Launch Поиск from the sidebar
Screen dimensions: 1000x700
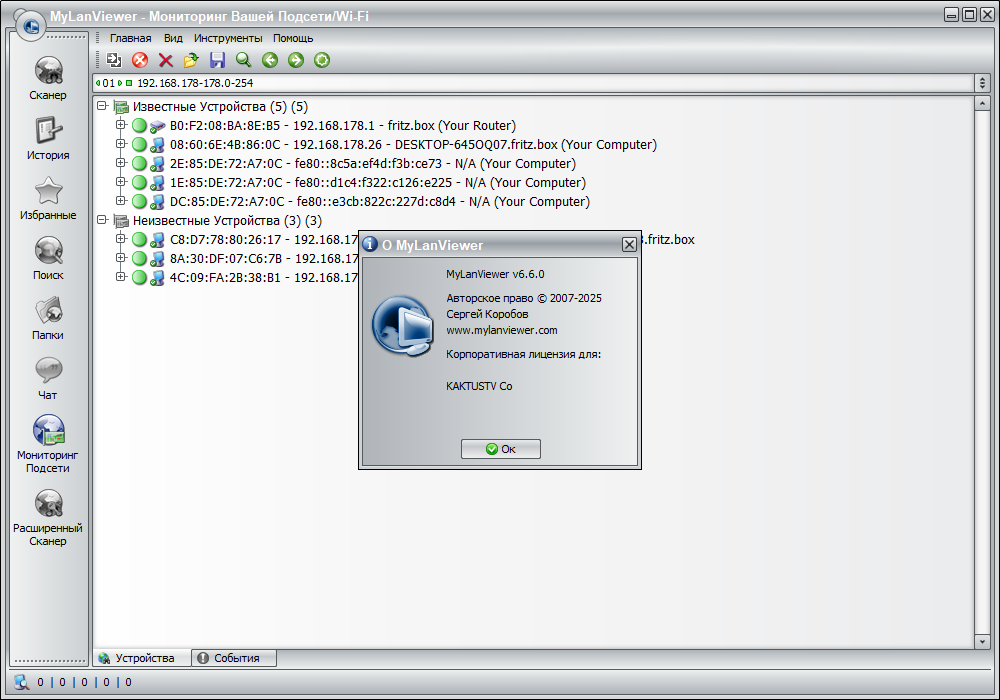[48, 253]
